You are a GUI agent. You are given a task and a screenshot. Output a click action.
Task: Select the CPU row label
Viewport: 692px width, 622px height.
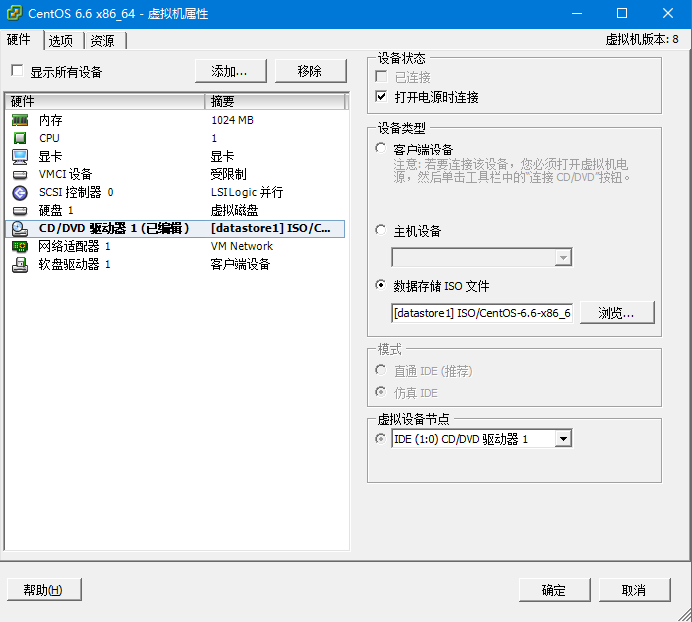click(49, 138)
